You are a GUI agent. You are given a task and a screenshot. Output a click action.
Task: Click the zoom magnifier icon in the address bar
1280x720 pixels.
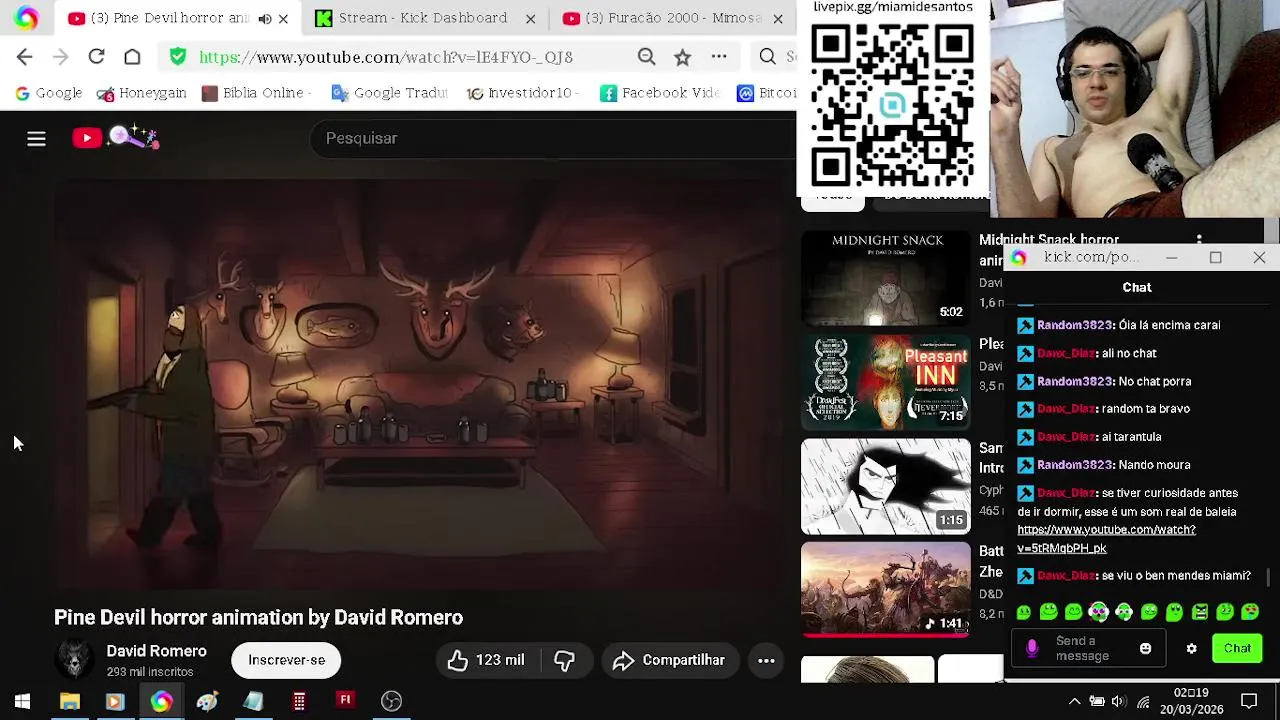point(647,57)
